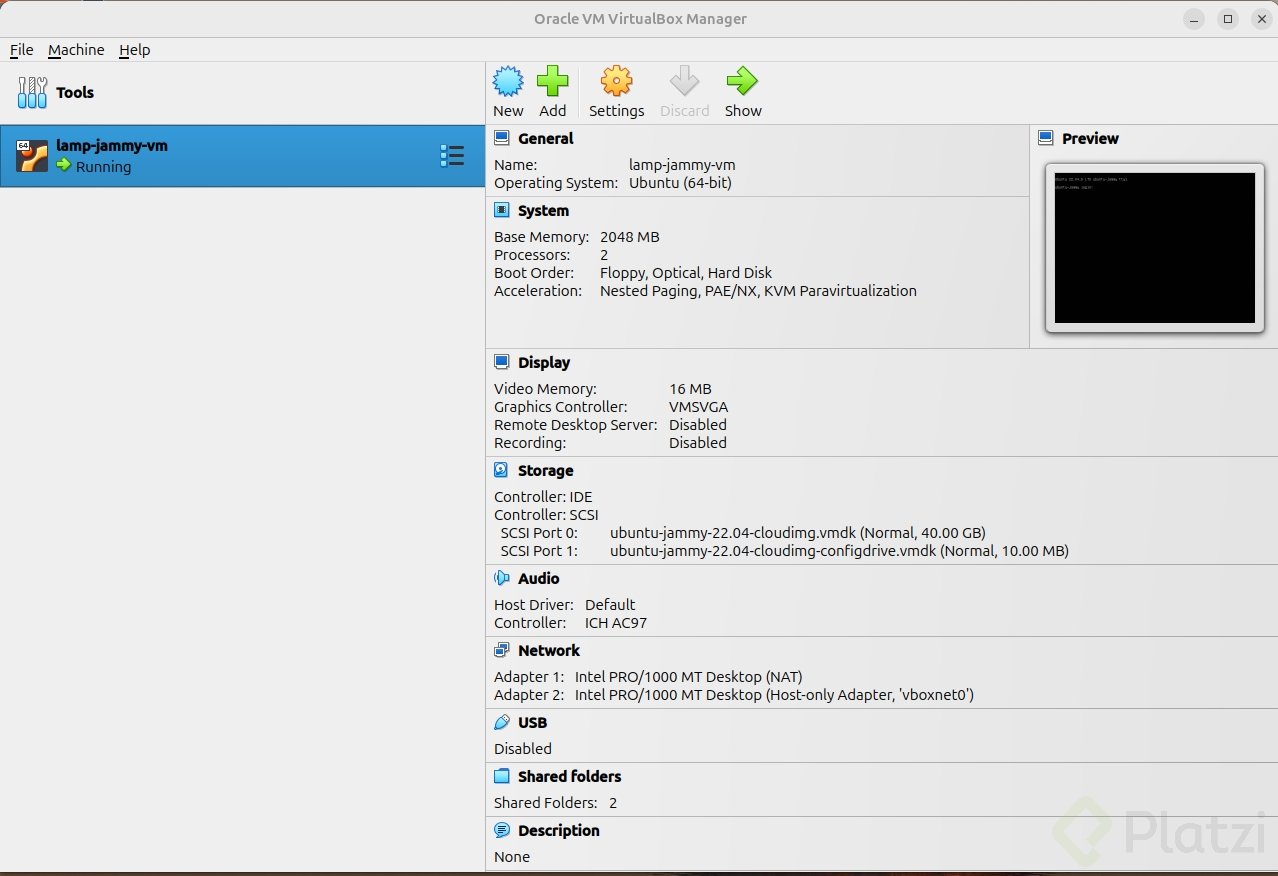Click 'Controller: SCSI' text
The height and width of the screenshot is (876, 1278).
[x=546, y=515]
